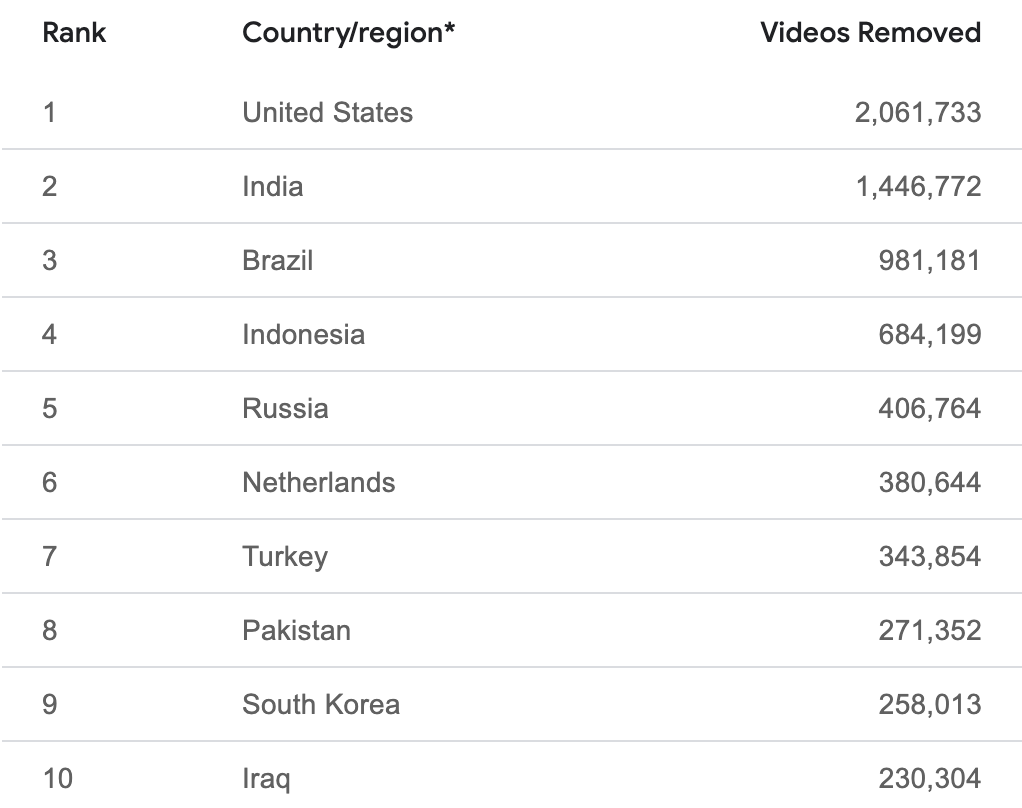Viewport: 1022px width, 808px height.
Task: Select the 406,764 figure for Russia
Action: click(x=929, y=409)
